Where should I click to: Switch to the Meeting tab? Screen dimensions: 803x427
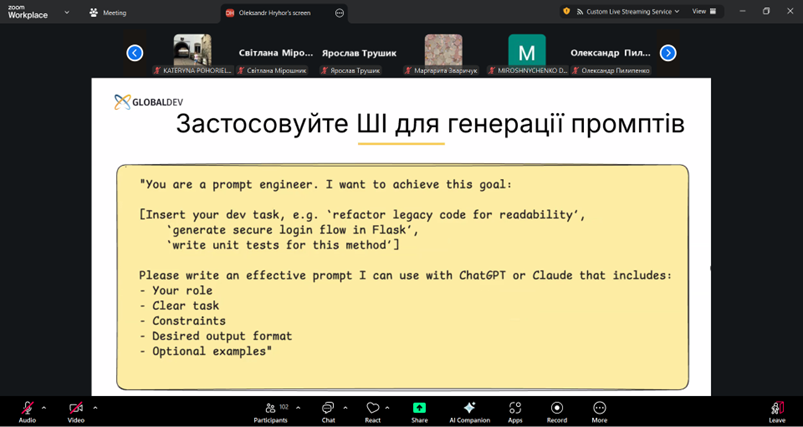[108, 13]
